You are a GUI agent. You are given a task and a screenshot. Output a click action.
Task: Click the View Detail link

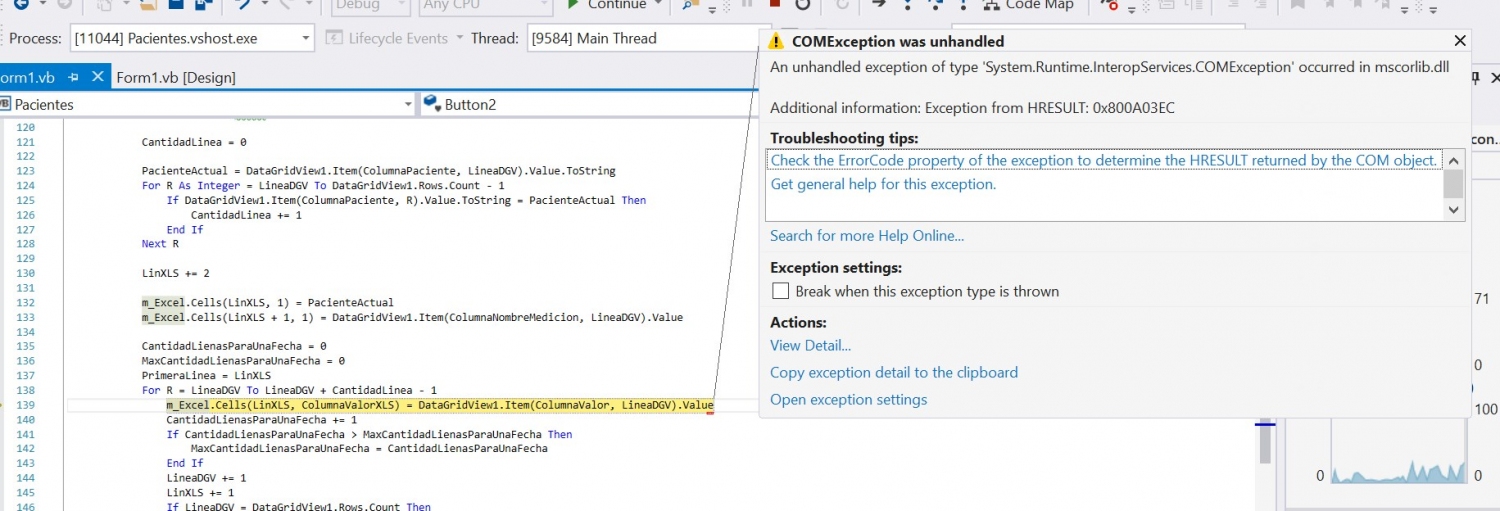coord(810,346)
